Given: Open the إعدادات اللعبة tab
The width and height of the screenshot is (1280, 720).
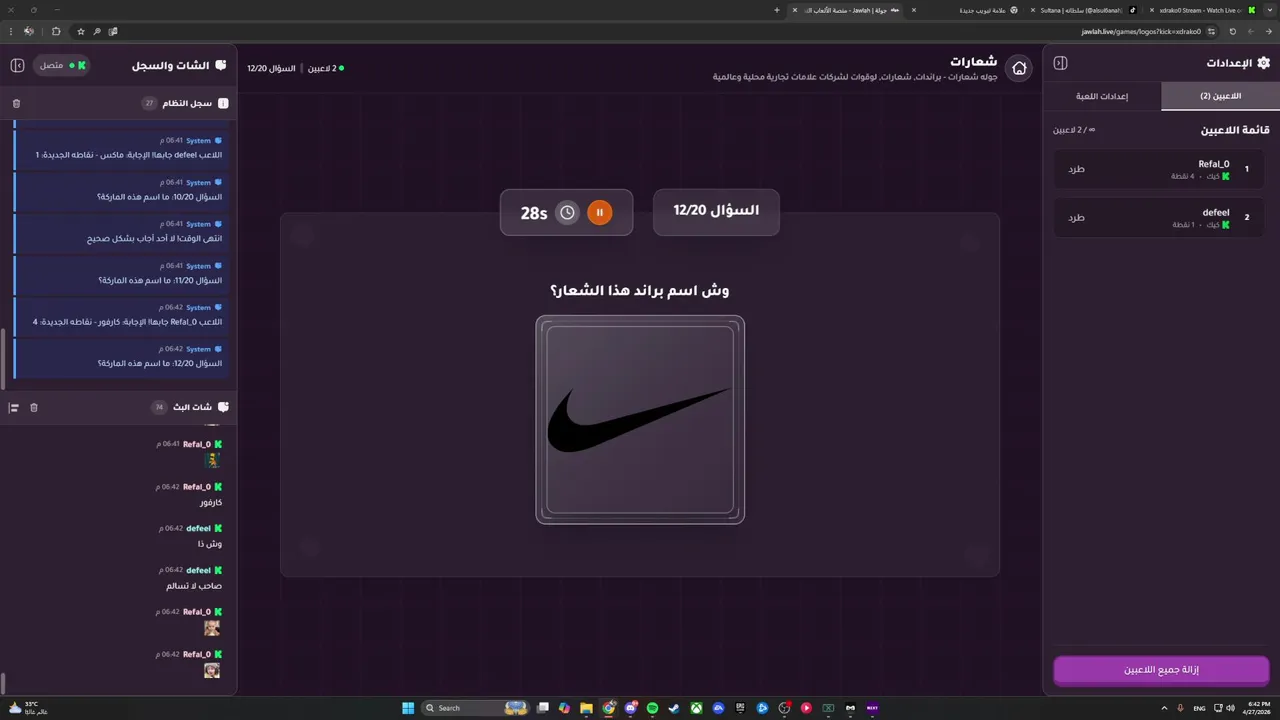Looking at the screenshot, I should click(1102, 96).
